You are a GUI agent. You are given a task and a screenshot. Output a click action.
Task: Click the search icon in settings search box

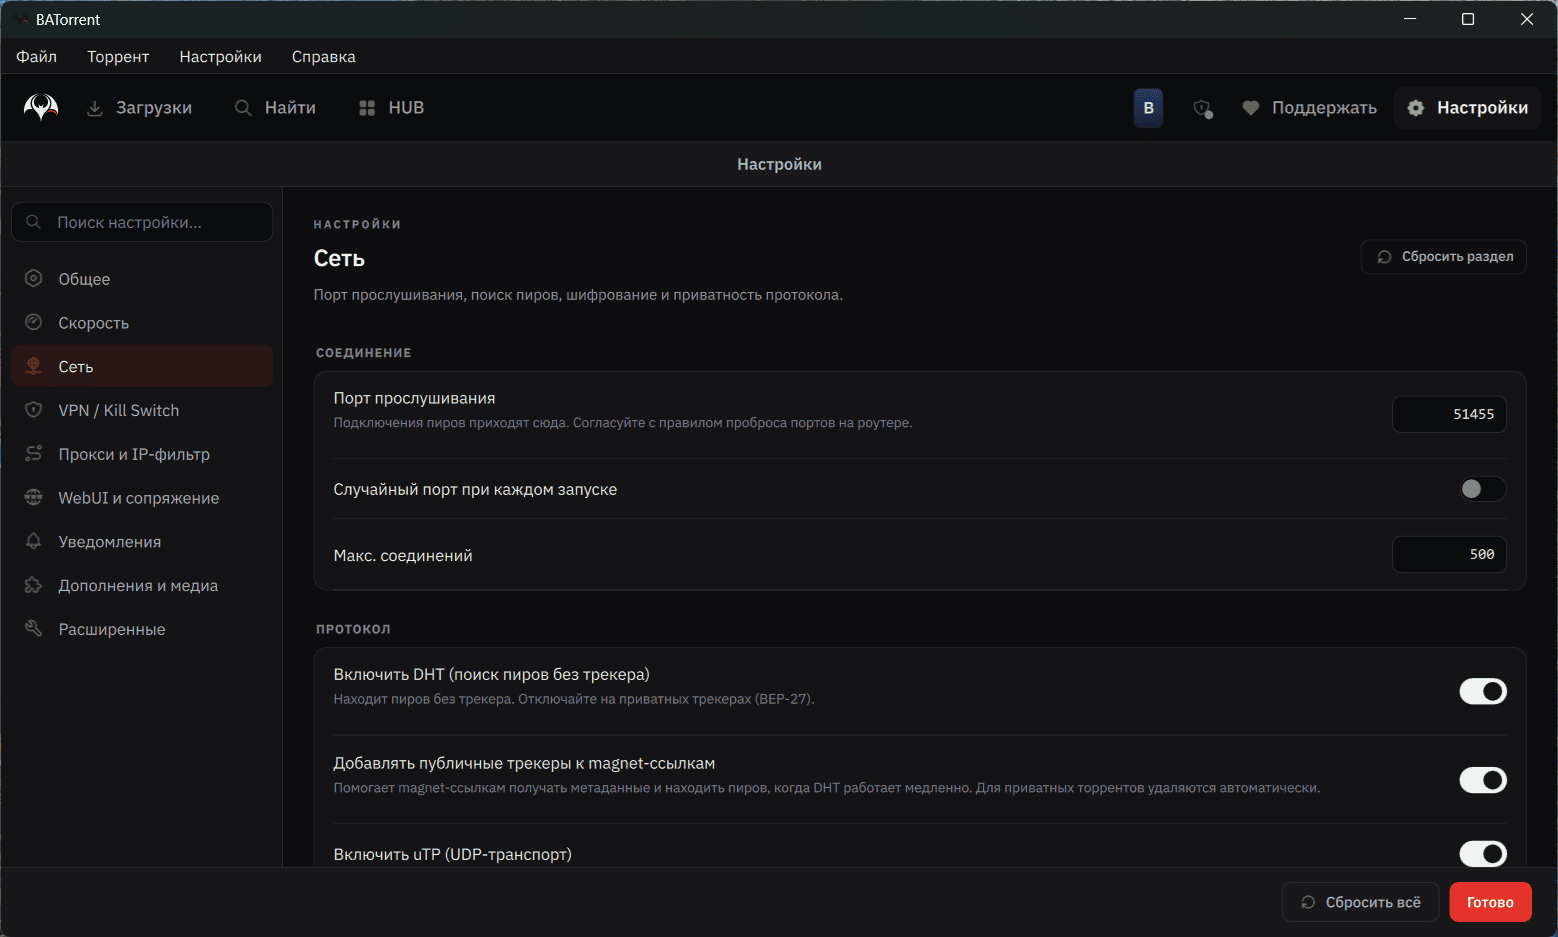(x=34, y=222)
